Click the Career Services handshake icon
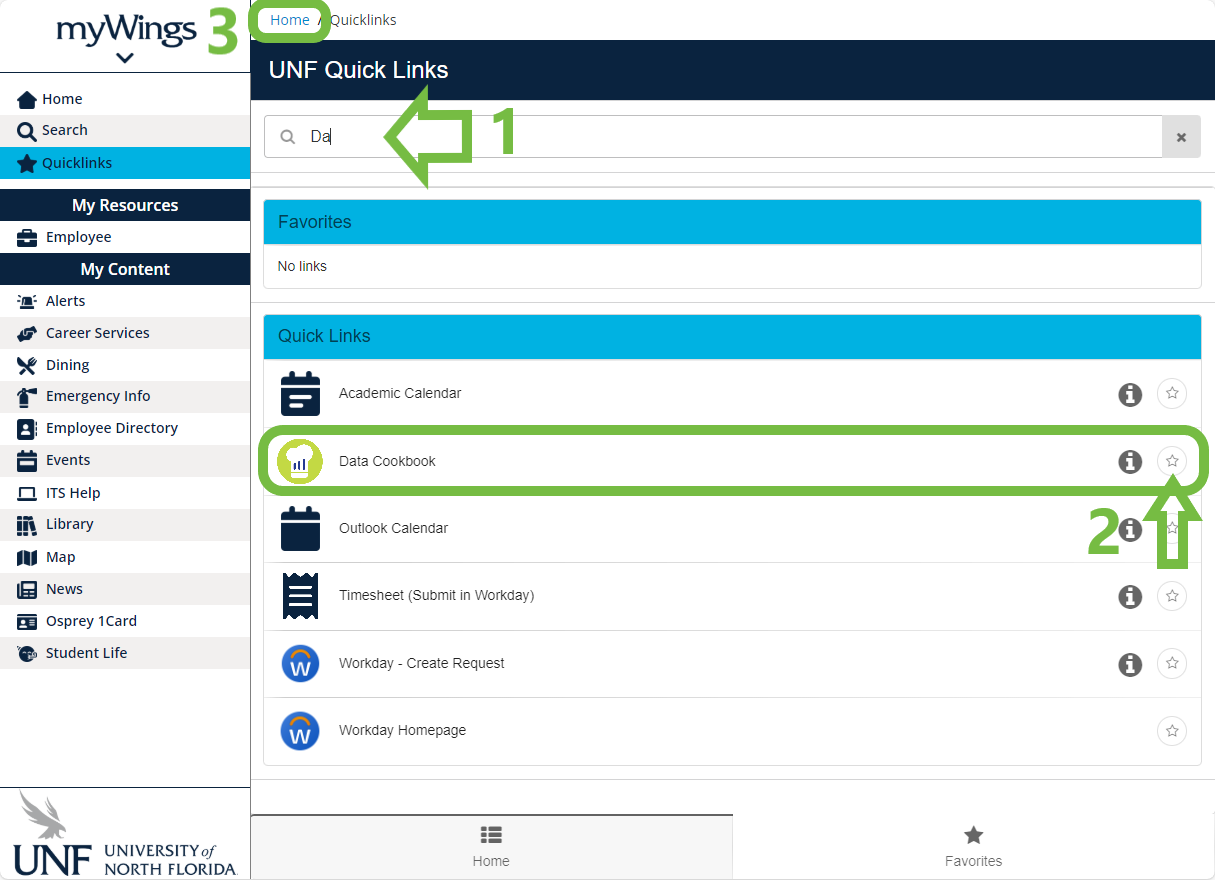 coord(27,333)
